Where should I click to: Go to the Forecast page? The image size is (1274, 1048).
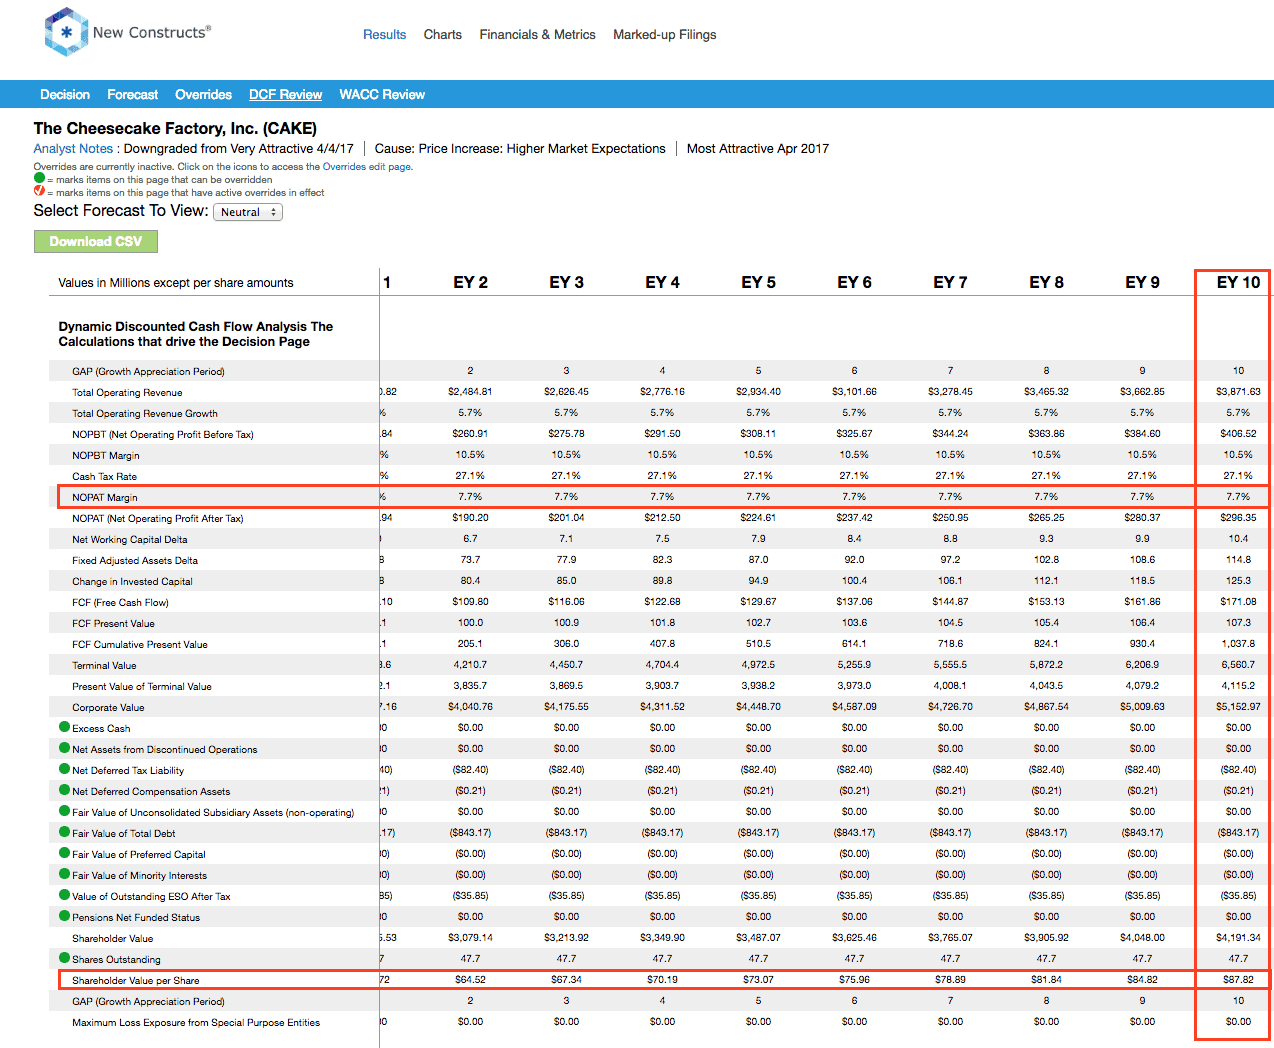pos(132,94)
